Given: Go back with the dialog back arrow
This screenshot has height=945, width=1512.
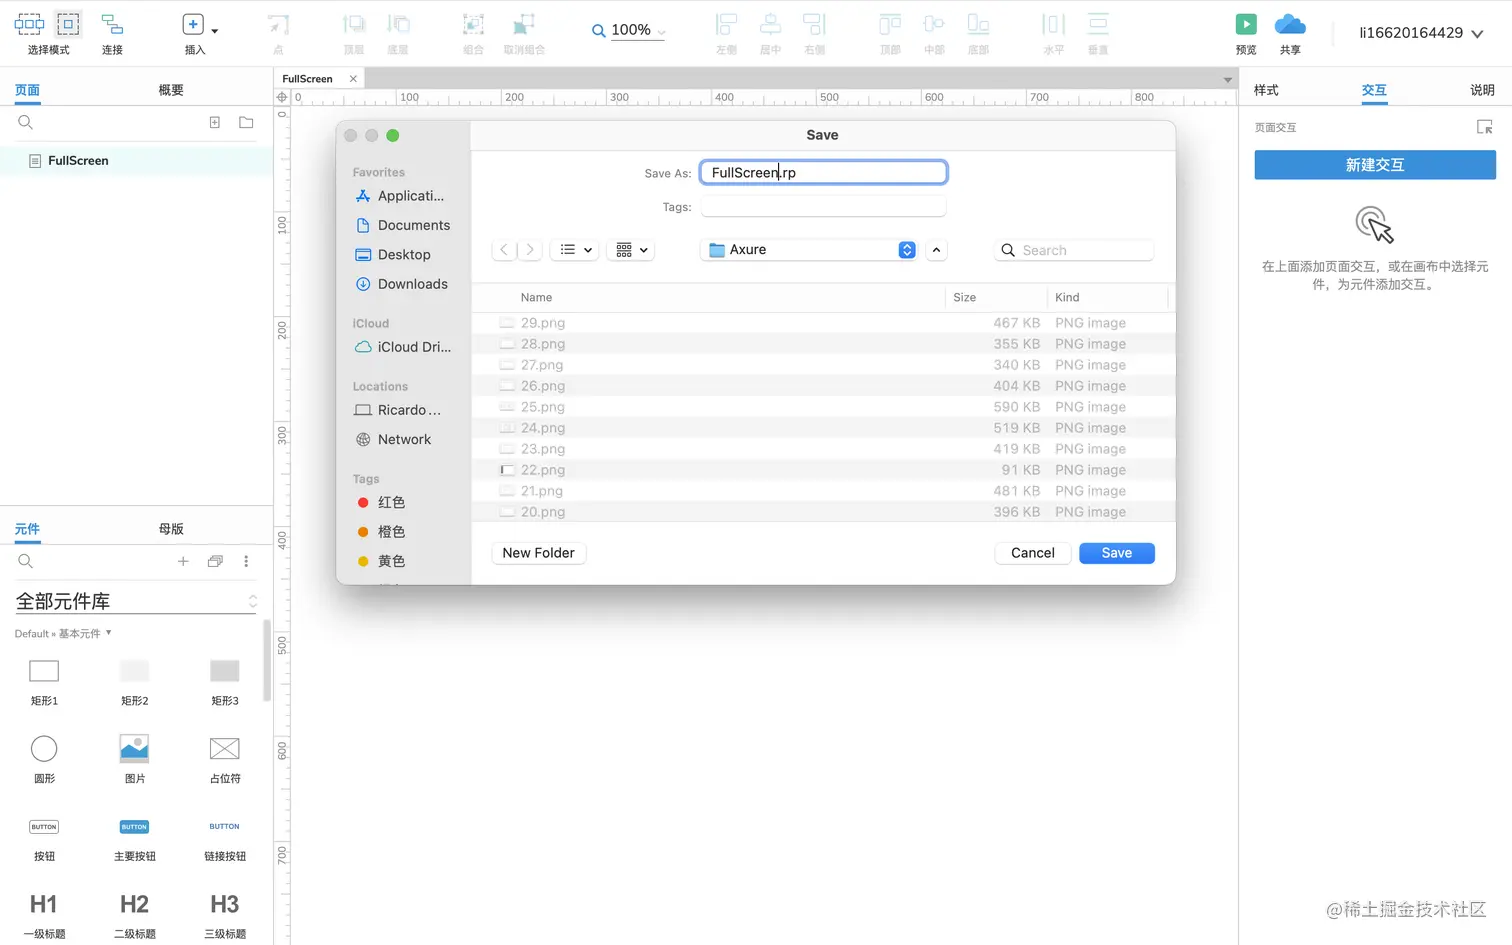Looking at the screenshot, I should [504, 250].
